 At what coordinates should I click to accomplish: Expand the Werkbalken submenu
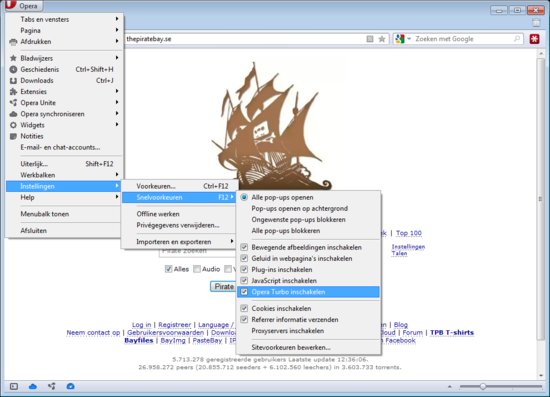65,175
